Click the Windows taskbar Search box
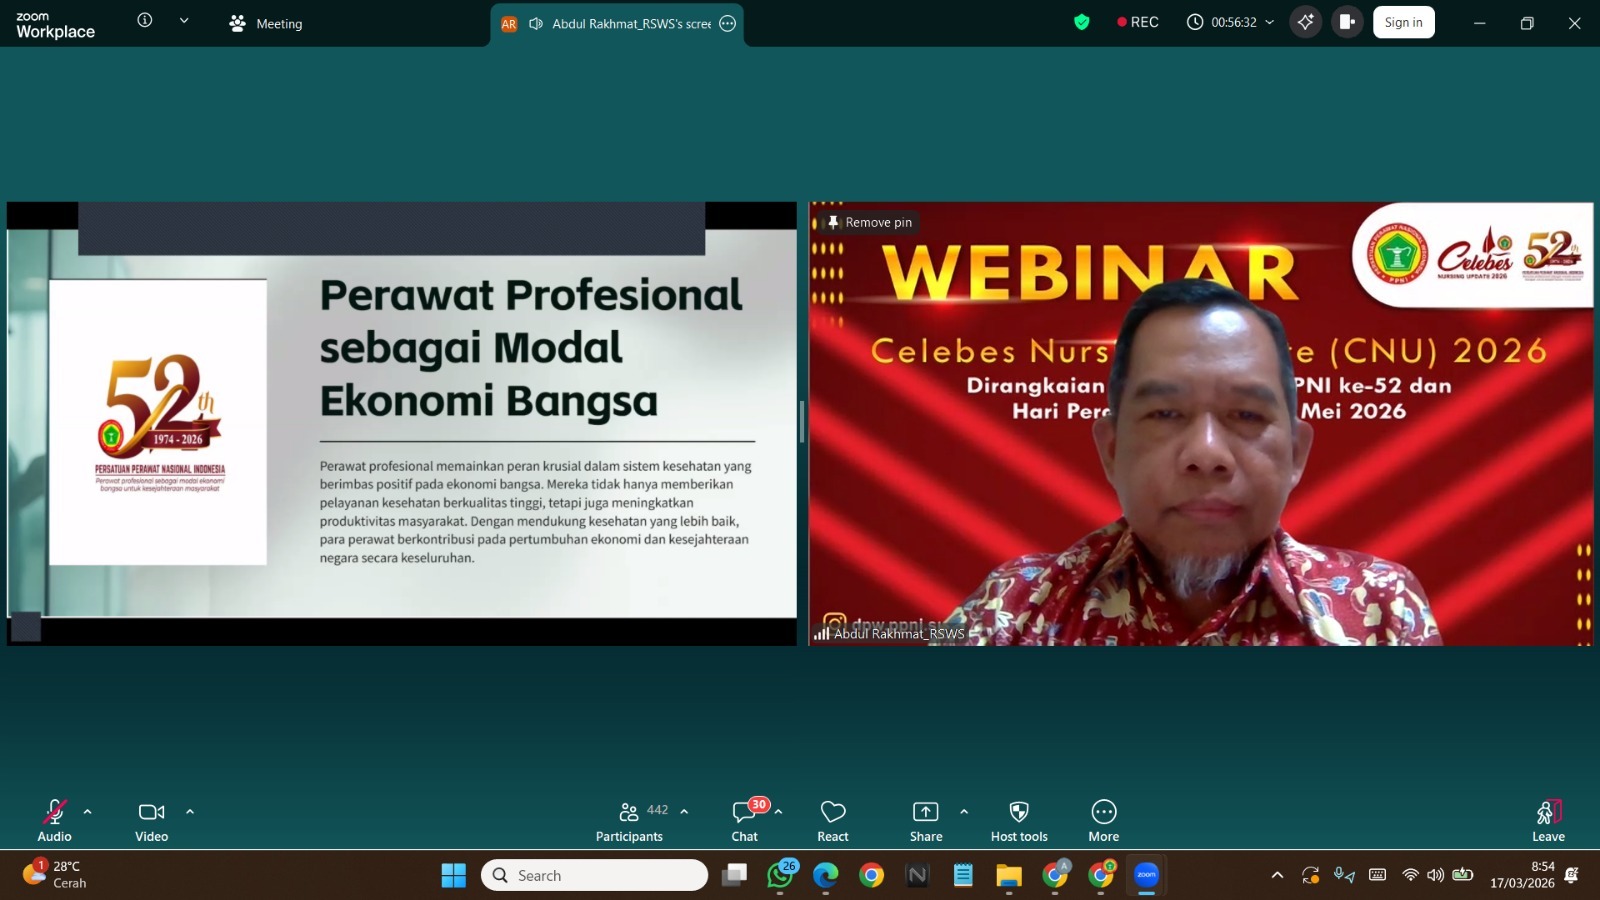The image size is (1600, 900). click(595, 875)
